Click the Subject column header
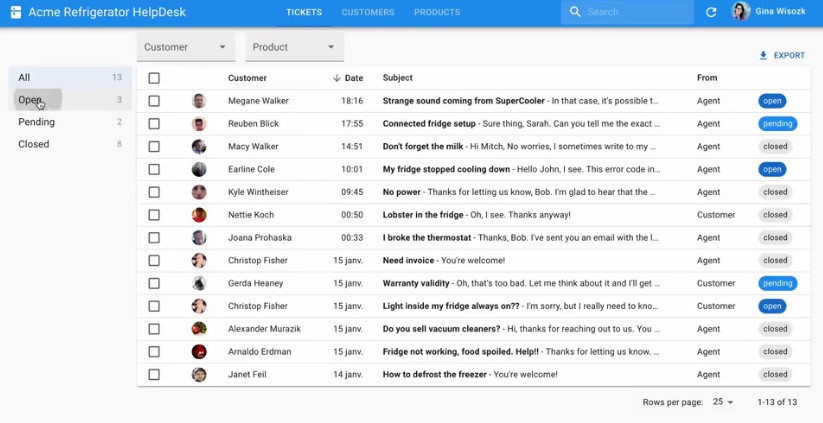The width and height of the screenshot is (823, 423). pyautogui.click(x=397, y=78)
